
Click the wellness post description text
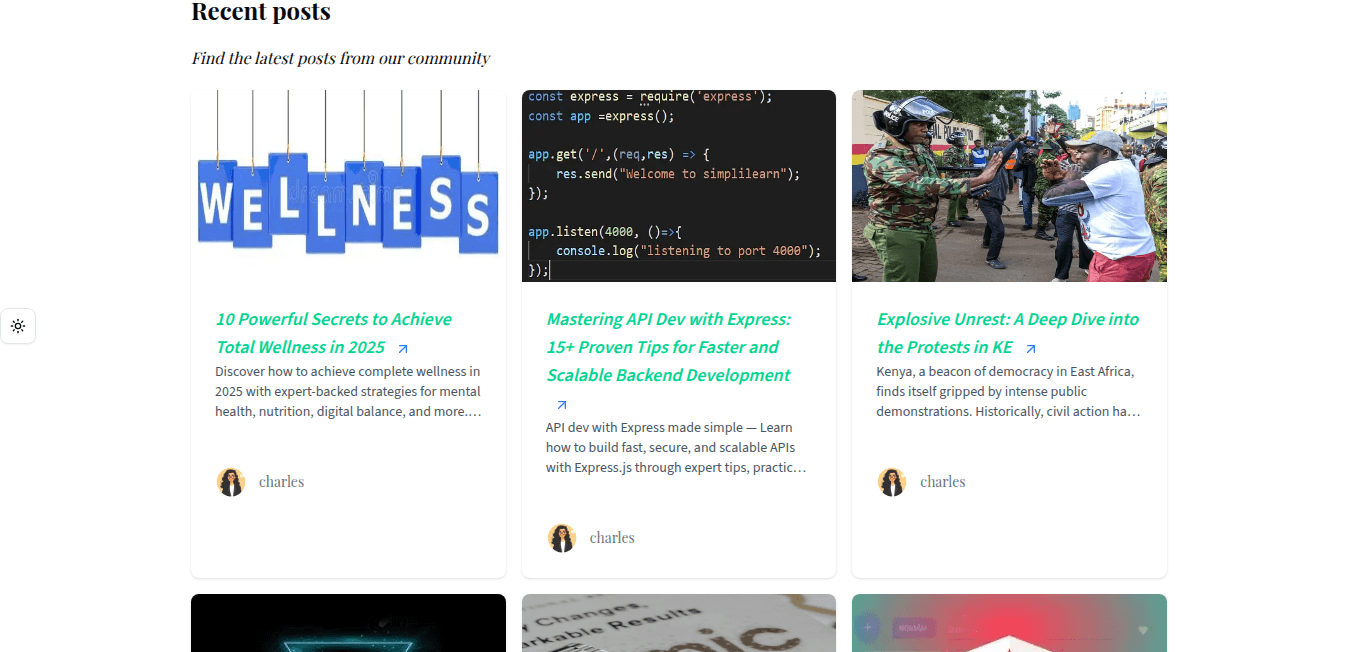pyautogui.click(x=348, y=392)
